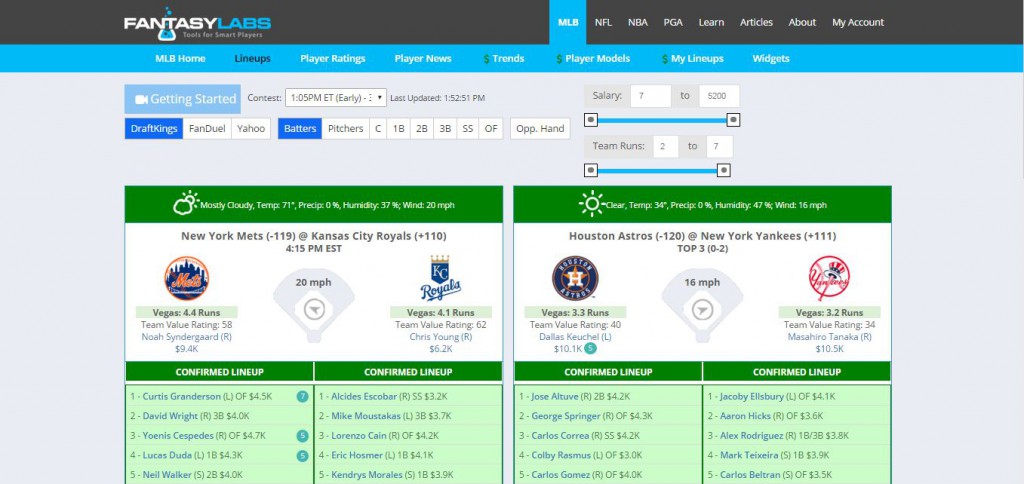The width and height of the screenshot is (1024, 484).
Task: Click the badge 5 beside Dallas Keuchel salary
Action: [590, 349]
